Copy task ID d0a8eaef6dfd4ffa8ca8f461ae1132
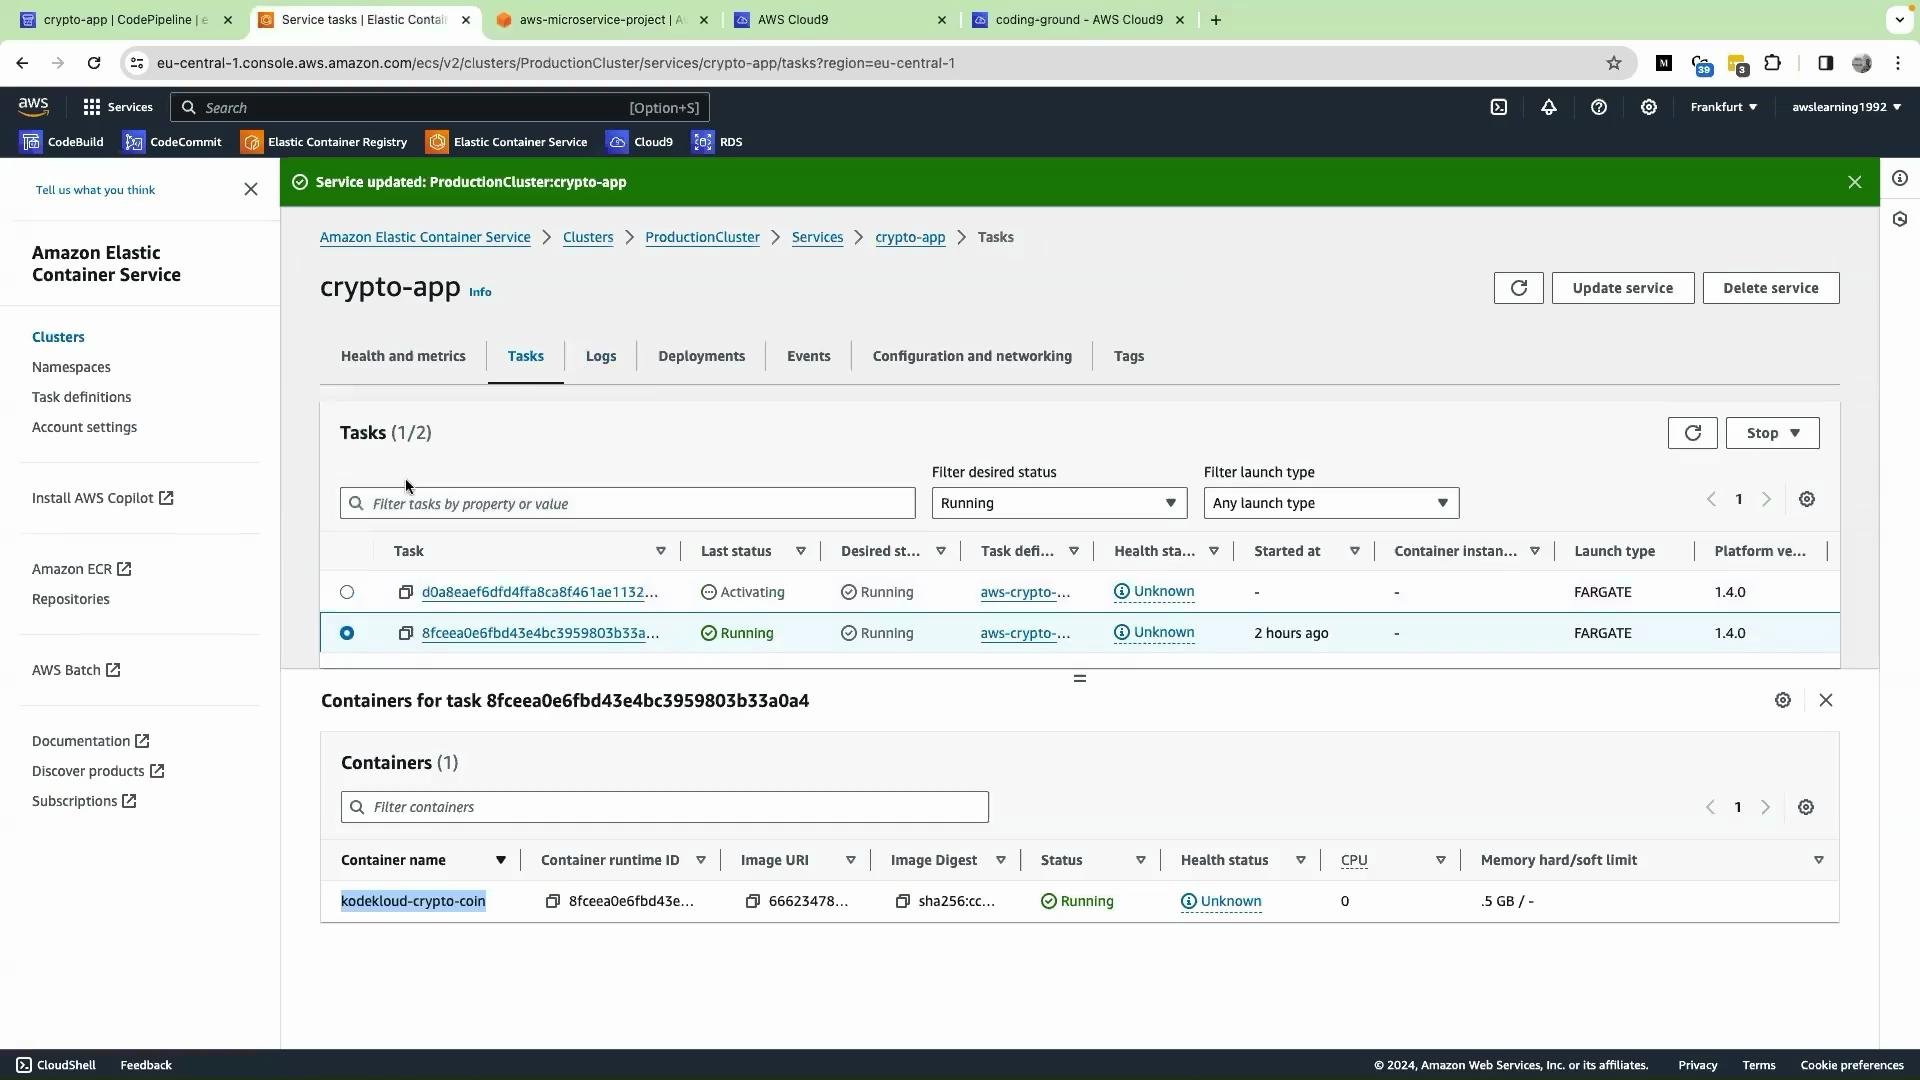Screen dimensions: 1920x1080 pos(405,592)
